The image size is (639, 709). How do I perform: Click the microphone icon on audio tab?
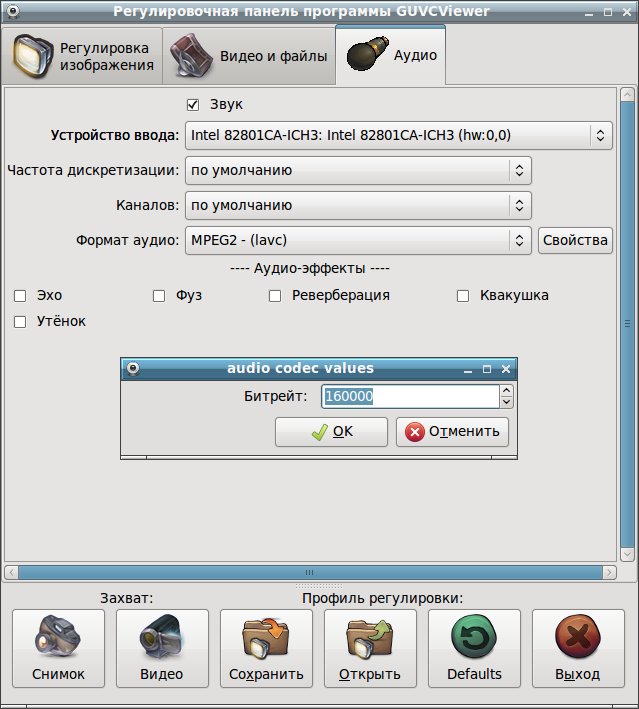[x=367, y=53]
